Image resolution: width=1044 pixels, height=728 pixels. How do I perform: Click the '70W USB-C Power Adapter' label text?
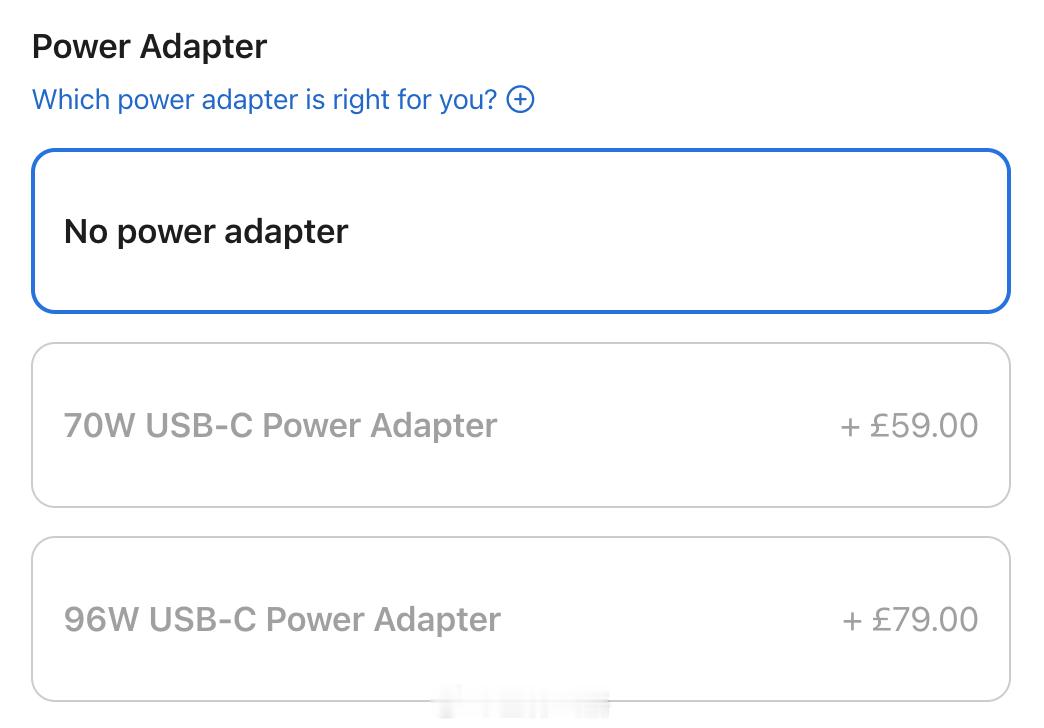[280, 426]
